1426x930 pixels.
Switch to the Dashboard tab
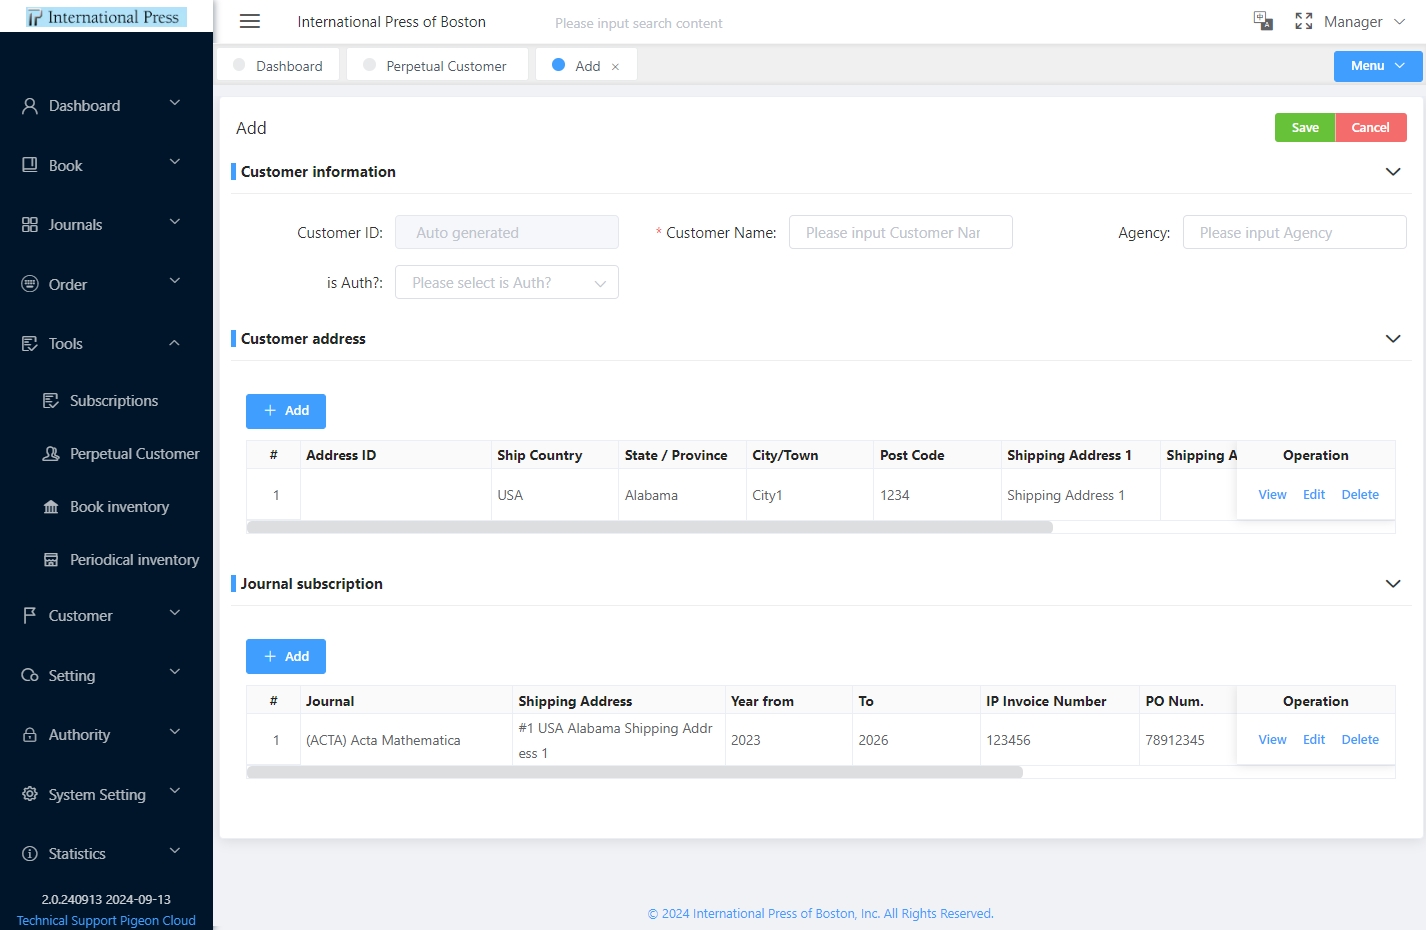(x=278, y=66)
